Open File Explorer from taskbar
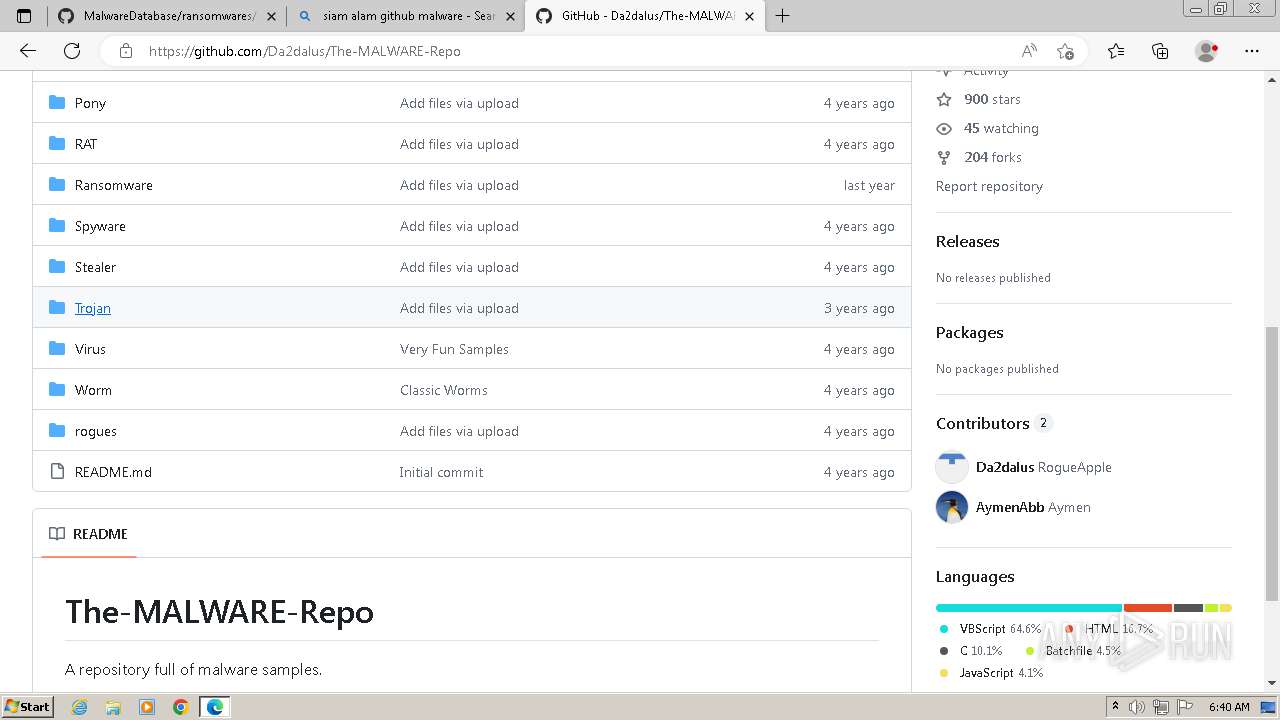The image size is (1280, 720). [x=113, y=707]
